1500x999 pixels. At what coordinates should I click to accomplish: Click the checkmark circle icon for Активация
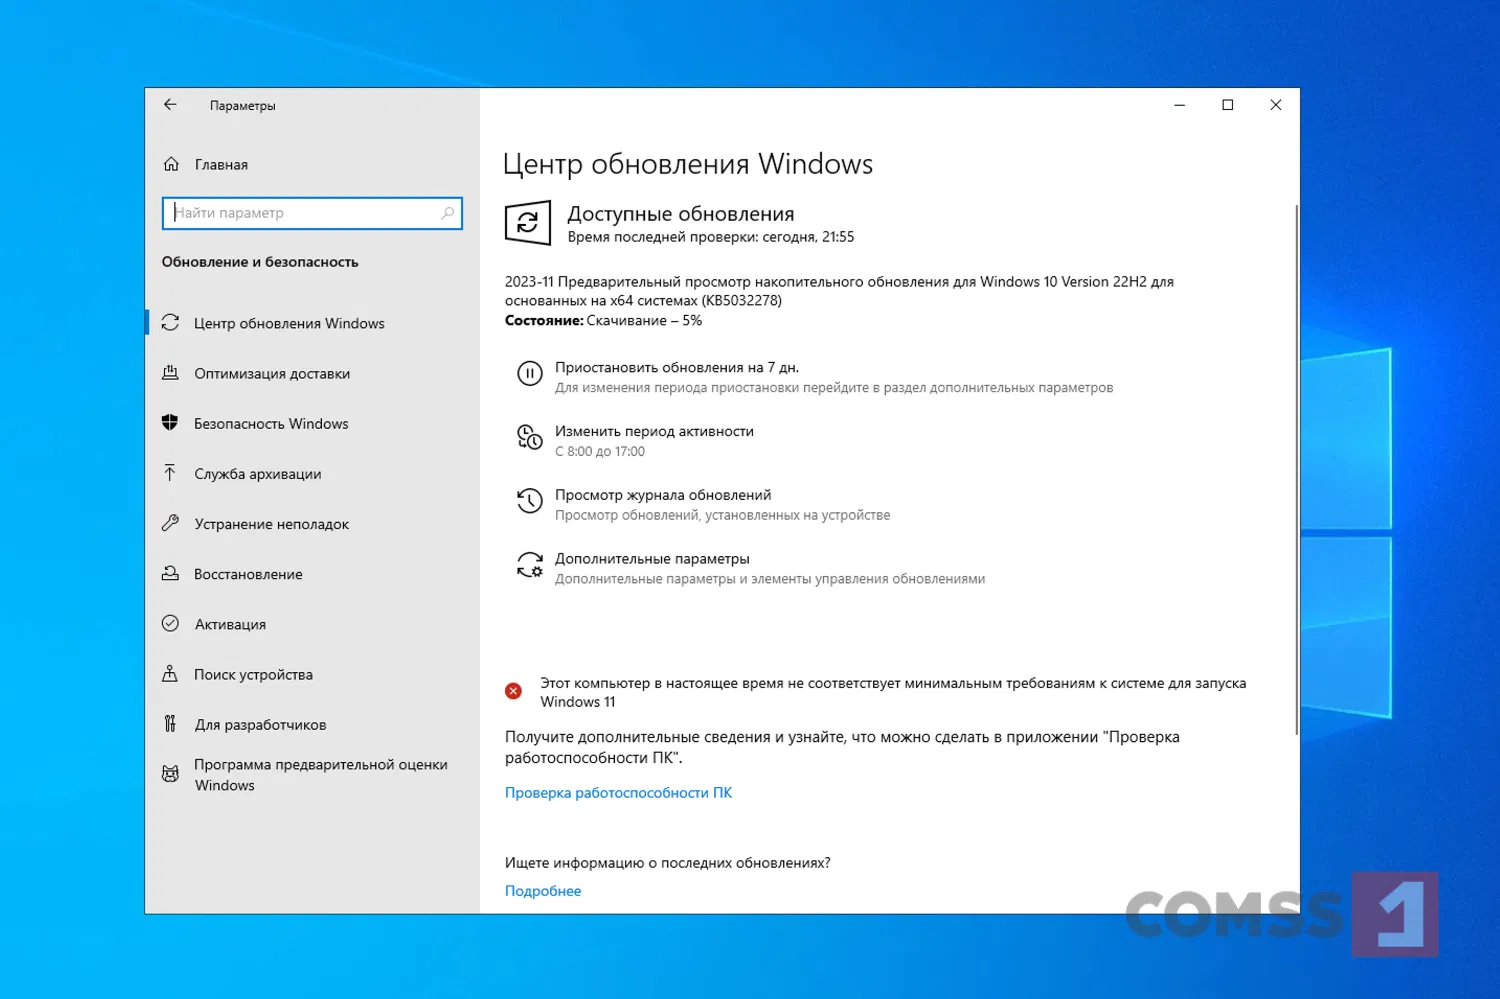171,623
